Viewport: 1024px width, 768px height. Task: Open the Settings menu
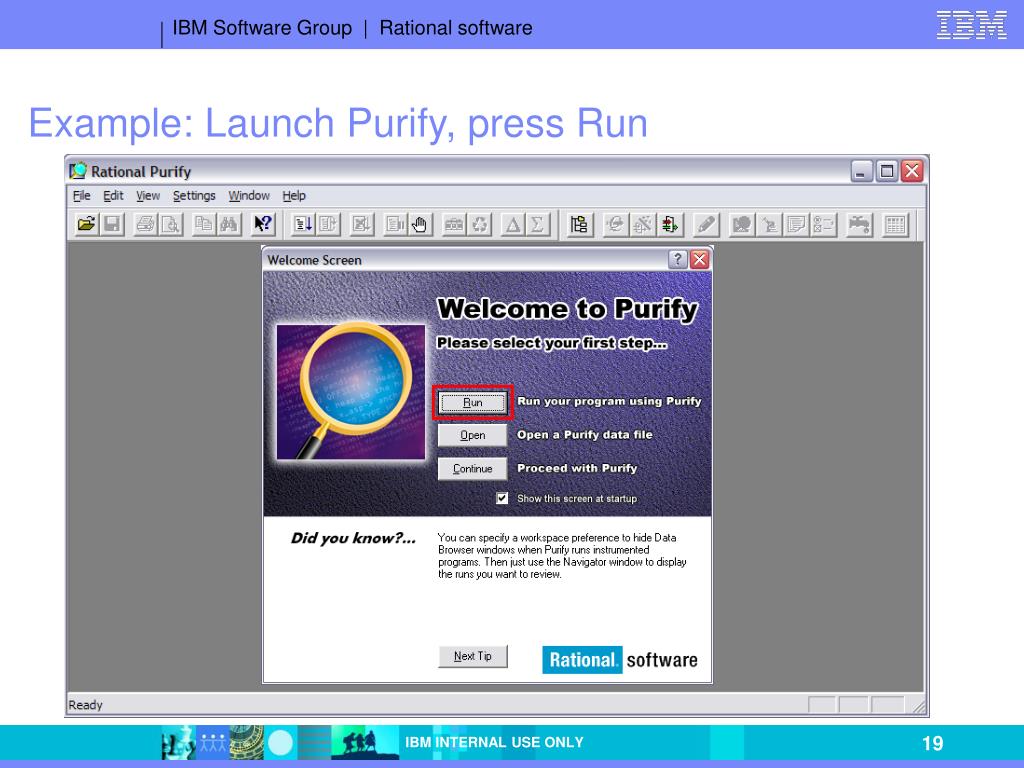pos(194,196)
